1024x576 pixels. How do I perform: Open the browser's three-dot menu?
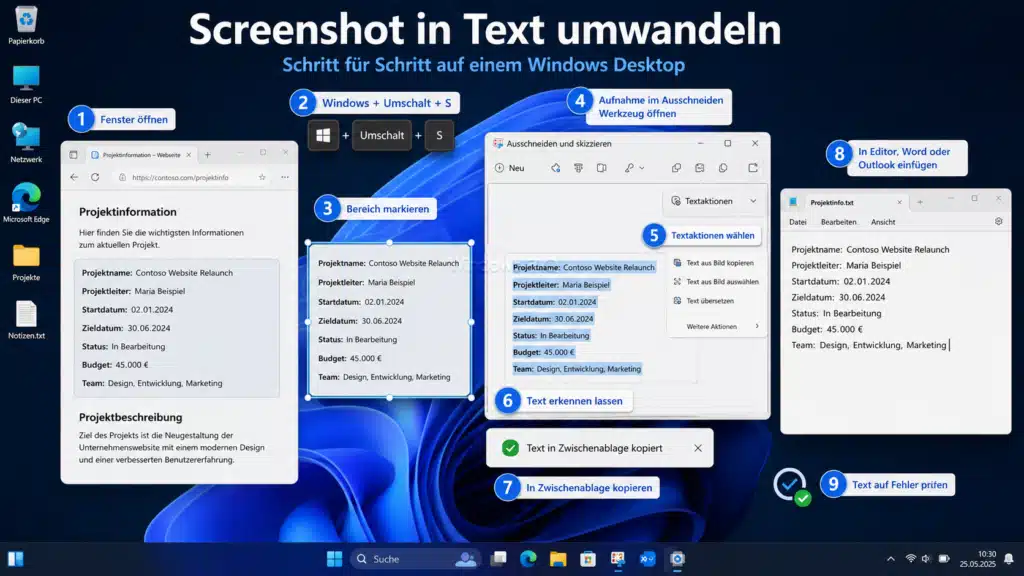click(285, 177)
